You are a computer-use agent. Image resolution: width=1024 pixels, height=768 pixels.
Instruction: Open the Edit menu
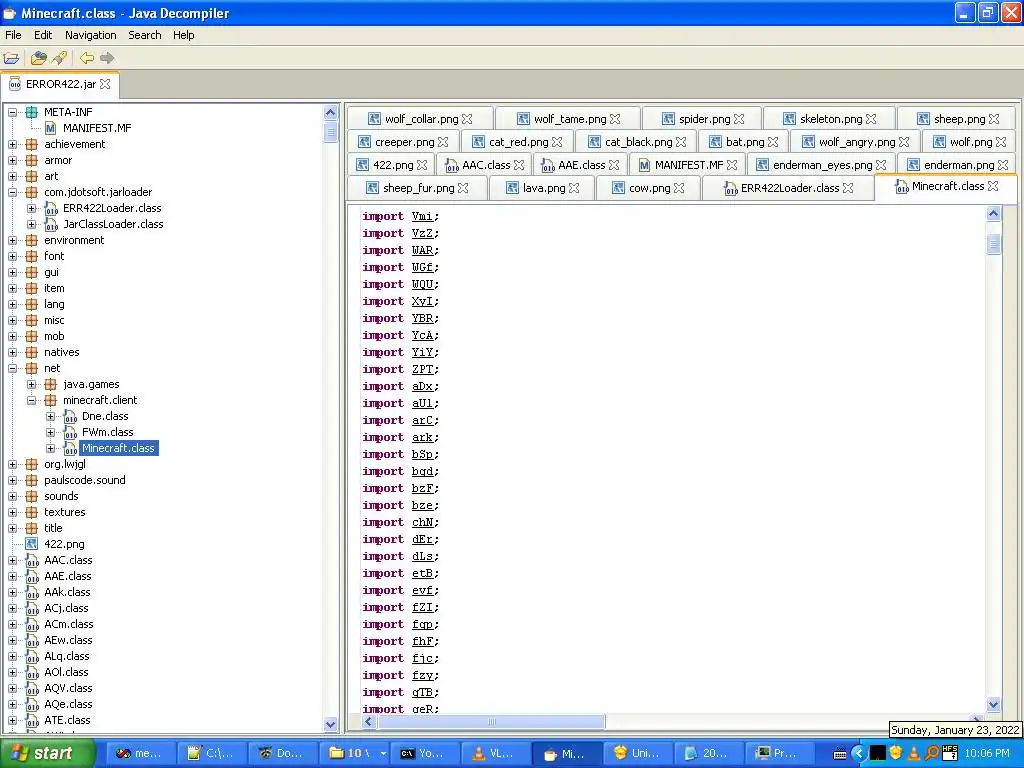[x=43, y=35]
